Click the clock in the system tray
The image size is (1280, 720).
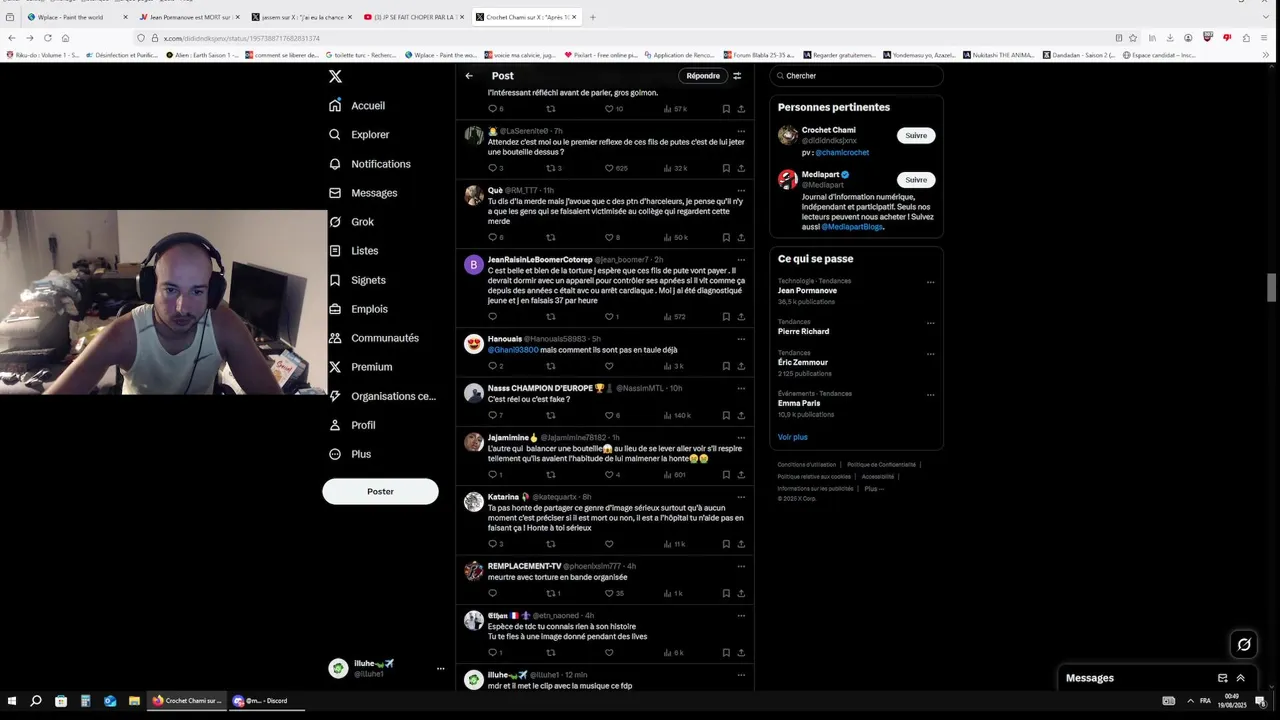[1232, 701]
